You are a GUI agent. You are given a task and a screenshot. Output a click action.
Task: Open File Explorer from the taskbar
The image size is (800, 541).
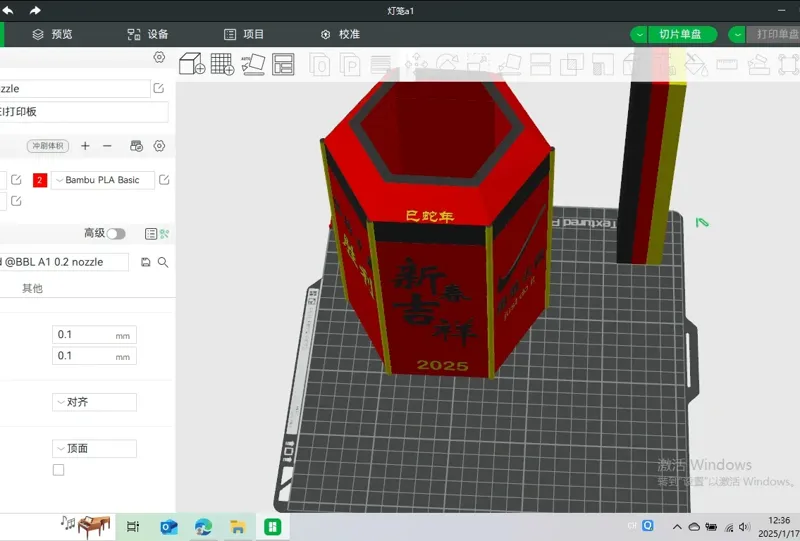[x=238, y=527]
